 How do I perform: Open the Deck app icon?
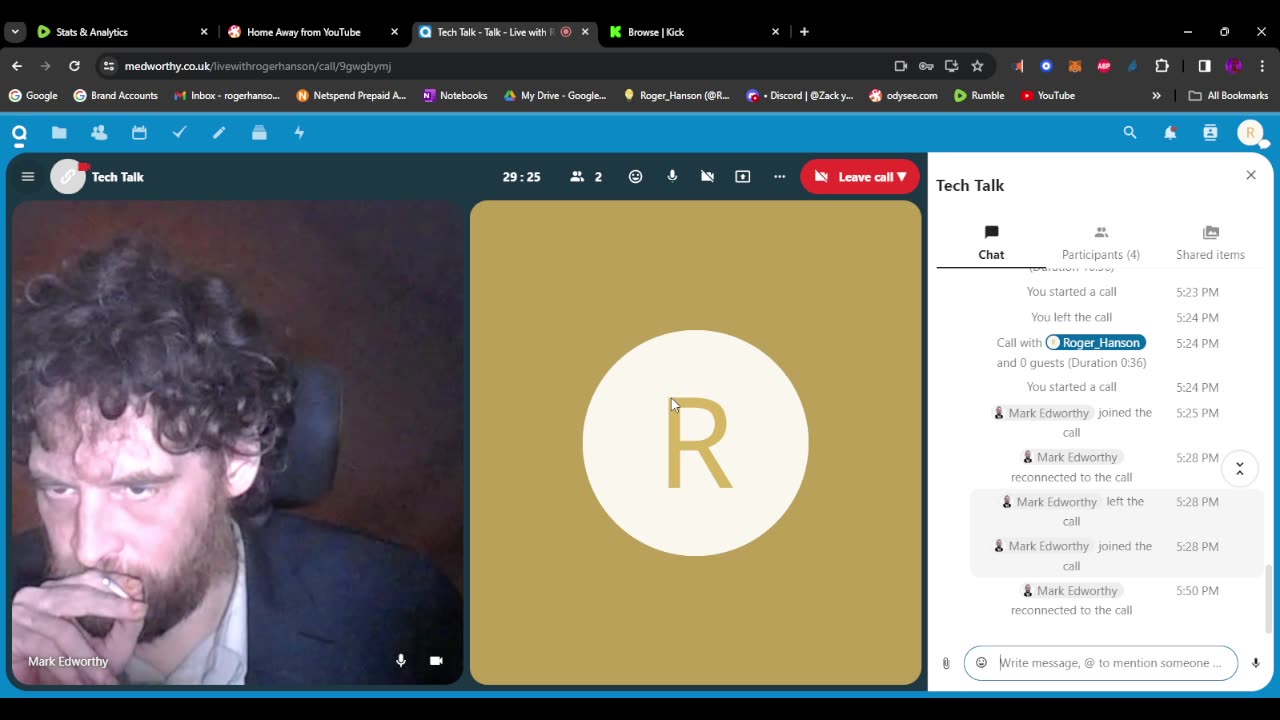pos(259,133)
